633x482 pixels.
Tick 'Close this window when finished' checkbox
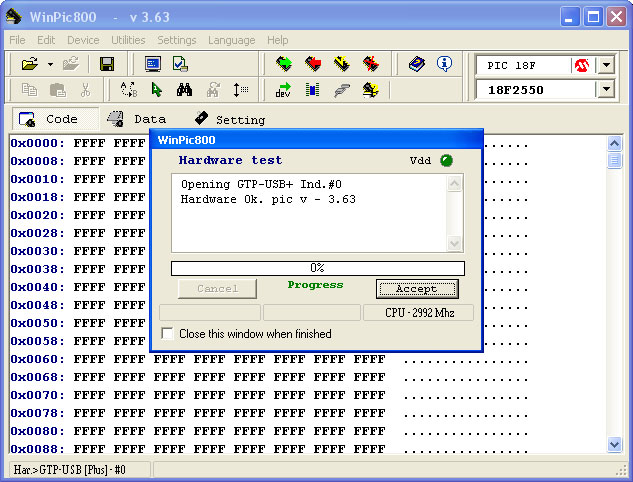click(167, 333)
